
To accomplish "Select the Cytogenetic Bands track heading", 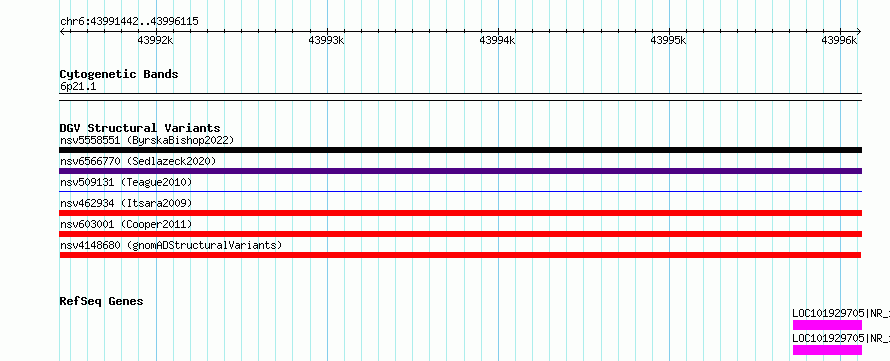I will coord(119,74).
